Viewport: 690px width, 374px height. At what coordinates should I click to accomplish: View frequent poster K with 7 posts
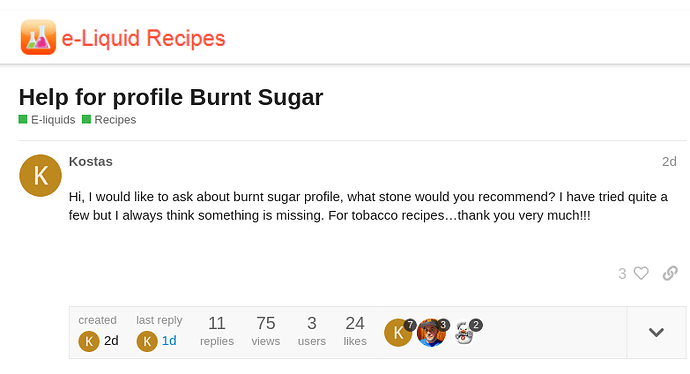coord(398,333)
